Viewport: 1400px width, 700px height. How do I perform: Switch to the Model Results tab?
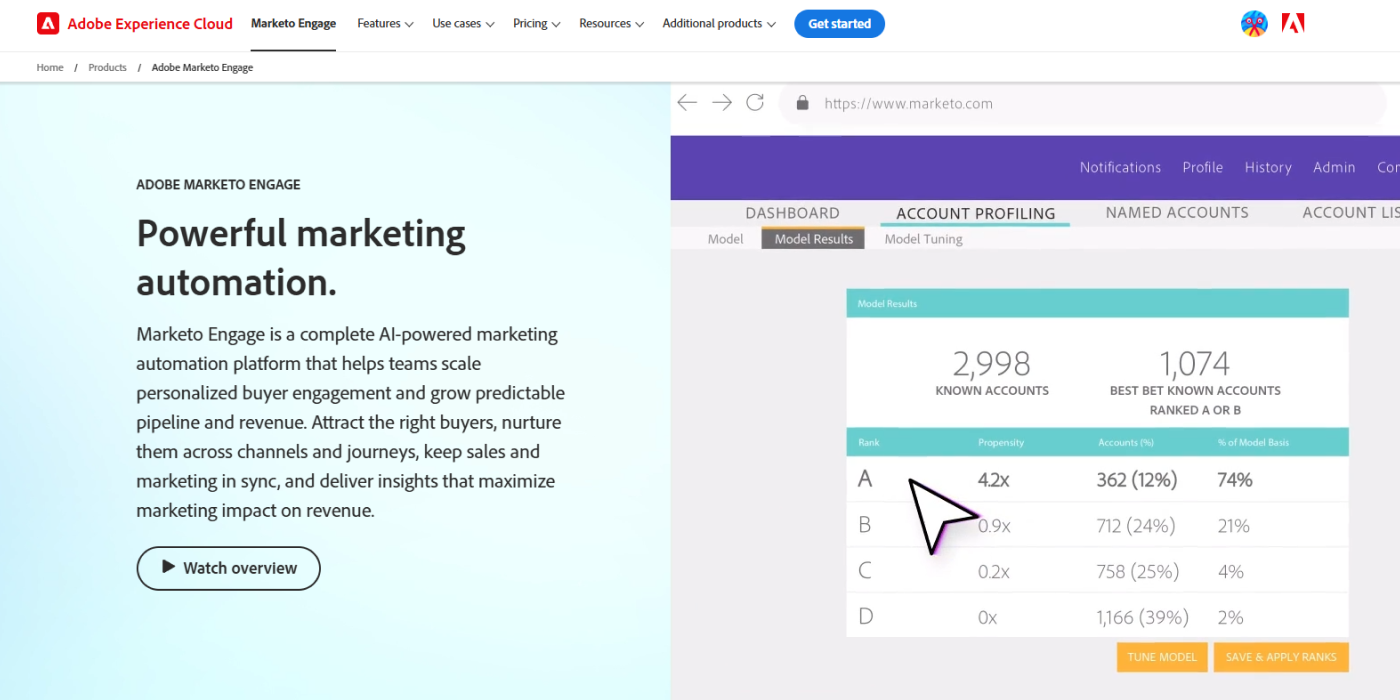click(813, 238)
